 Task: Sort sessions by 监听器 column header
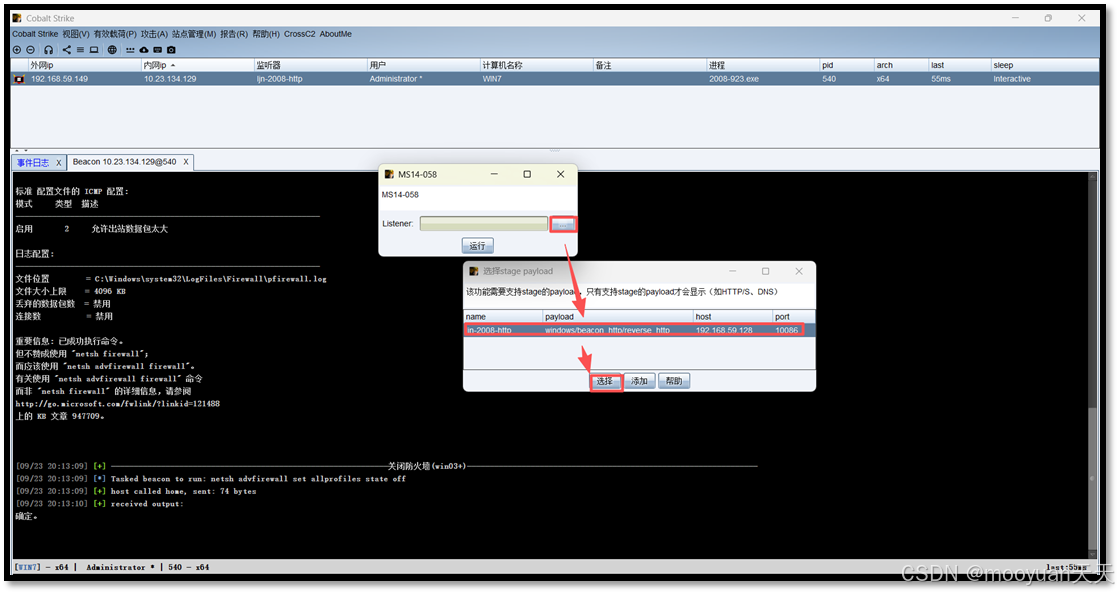310,65
